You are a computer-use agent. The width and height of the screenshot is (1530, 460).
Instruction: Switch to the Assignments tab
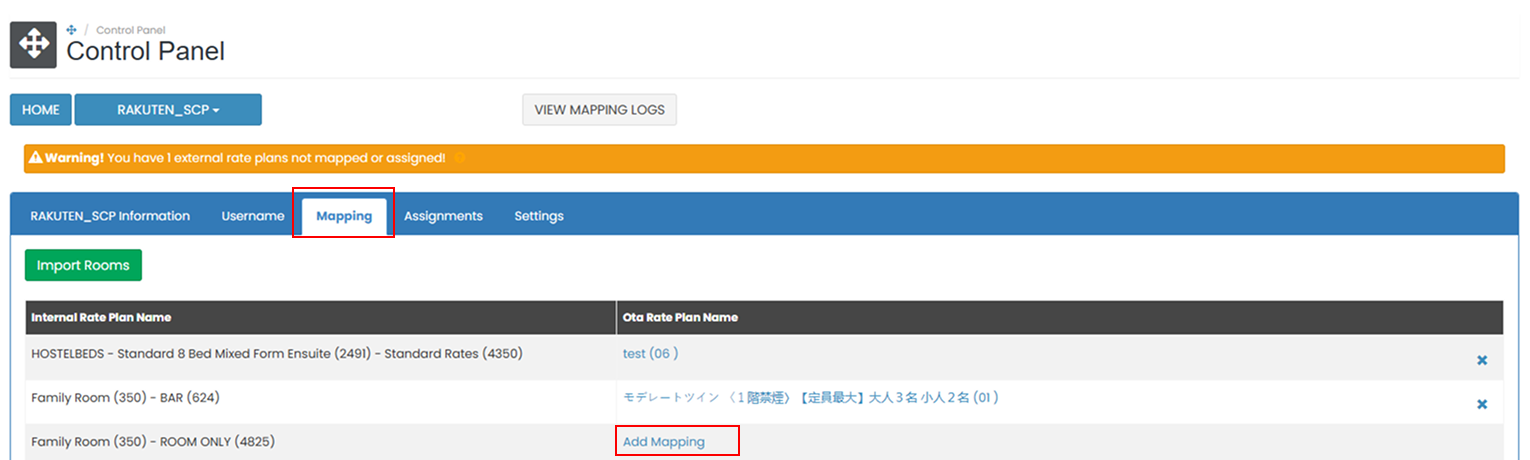[x=443, y=216]
